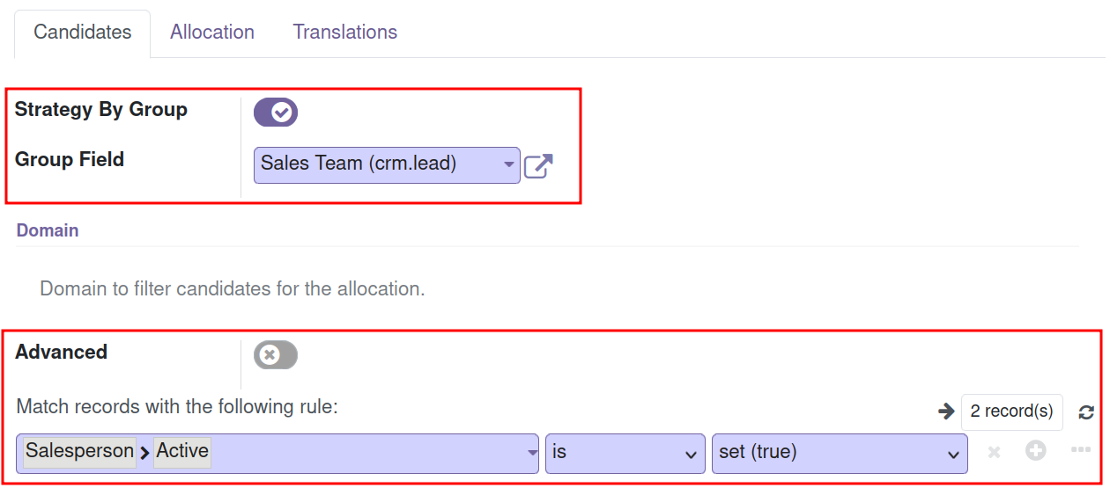Screen dimensions: 1110x495
Task: Add a new rule with plus icon
Action: pos(1036,451)
